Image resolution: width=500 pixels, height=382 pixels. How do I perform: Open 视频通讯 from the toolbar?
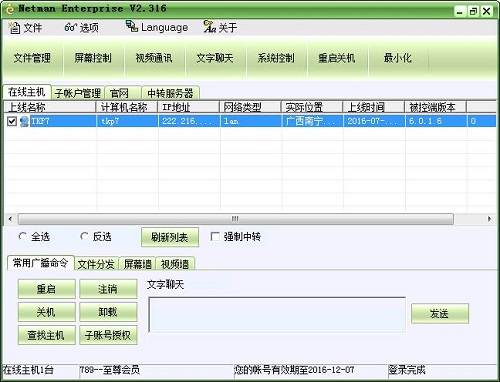coord(154,58)
